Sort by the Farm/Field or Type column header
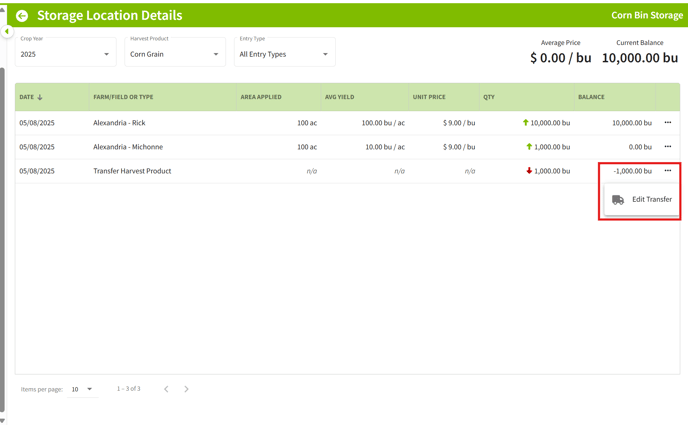The width and height of the screenshot is (688, 425). pyautogui.click(x=123, y=97)
